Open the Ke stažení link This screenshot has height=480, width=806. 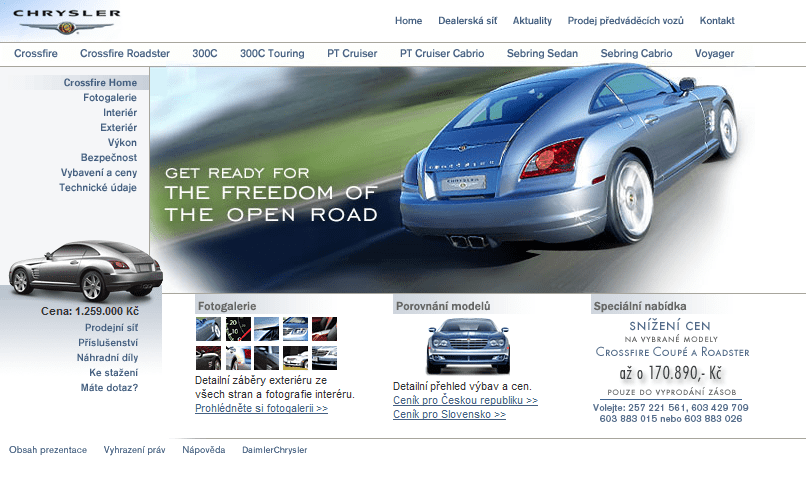point(114,373)
